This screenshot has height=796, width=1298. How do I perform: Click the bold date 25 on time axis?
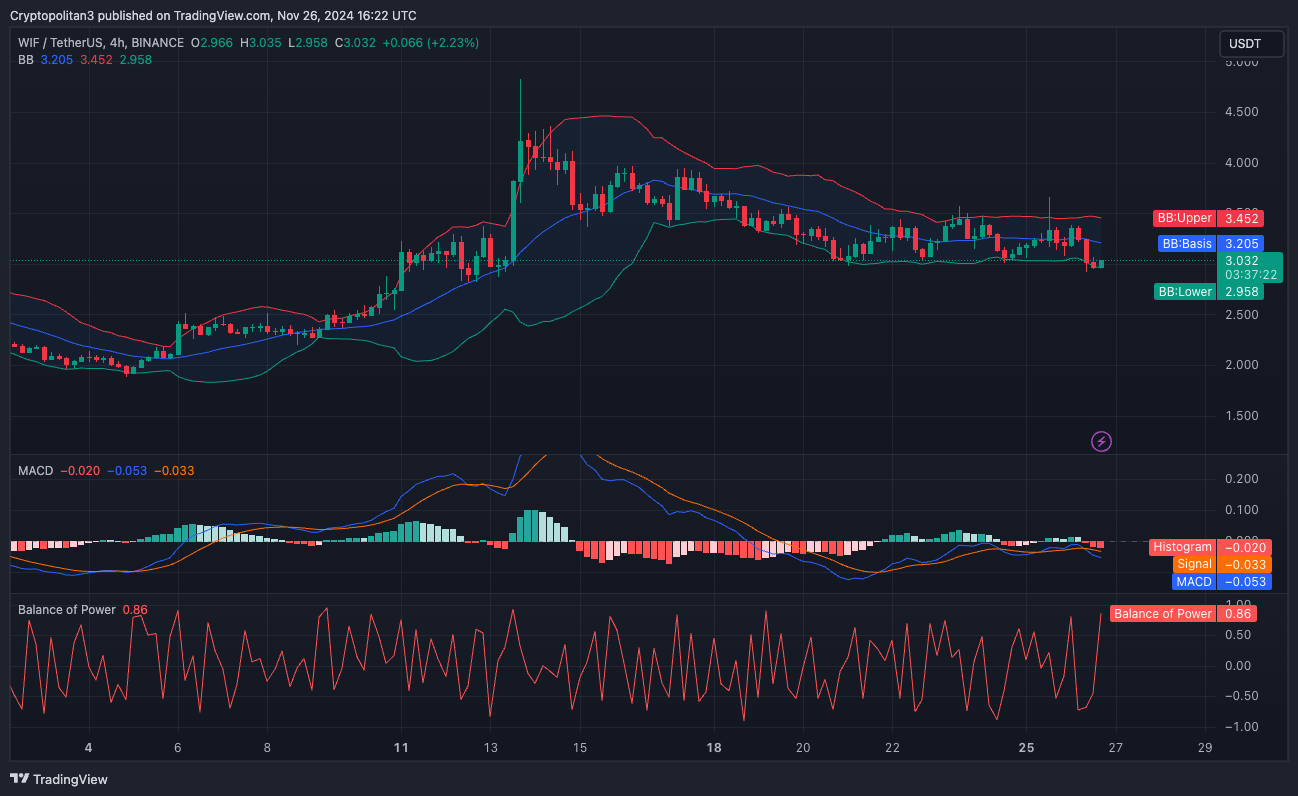(x=1027, y=747)
